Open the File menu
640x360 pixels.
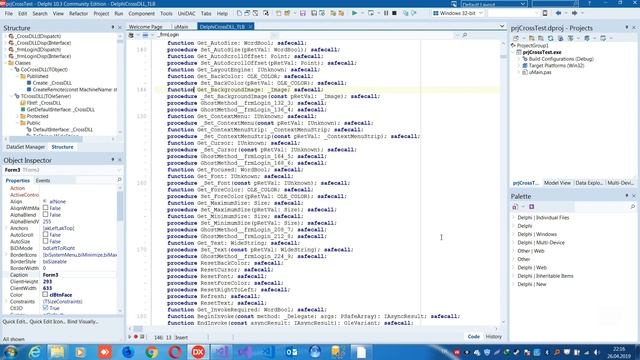coord(9,13)
